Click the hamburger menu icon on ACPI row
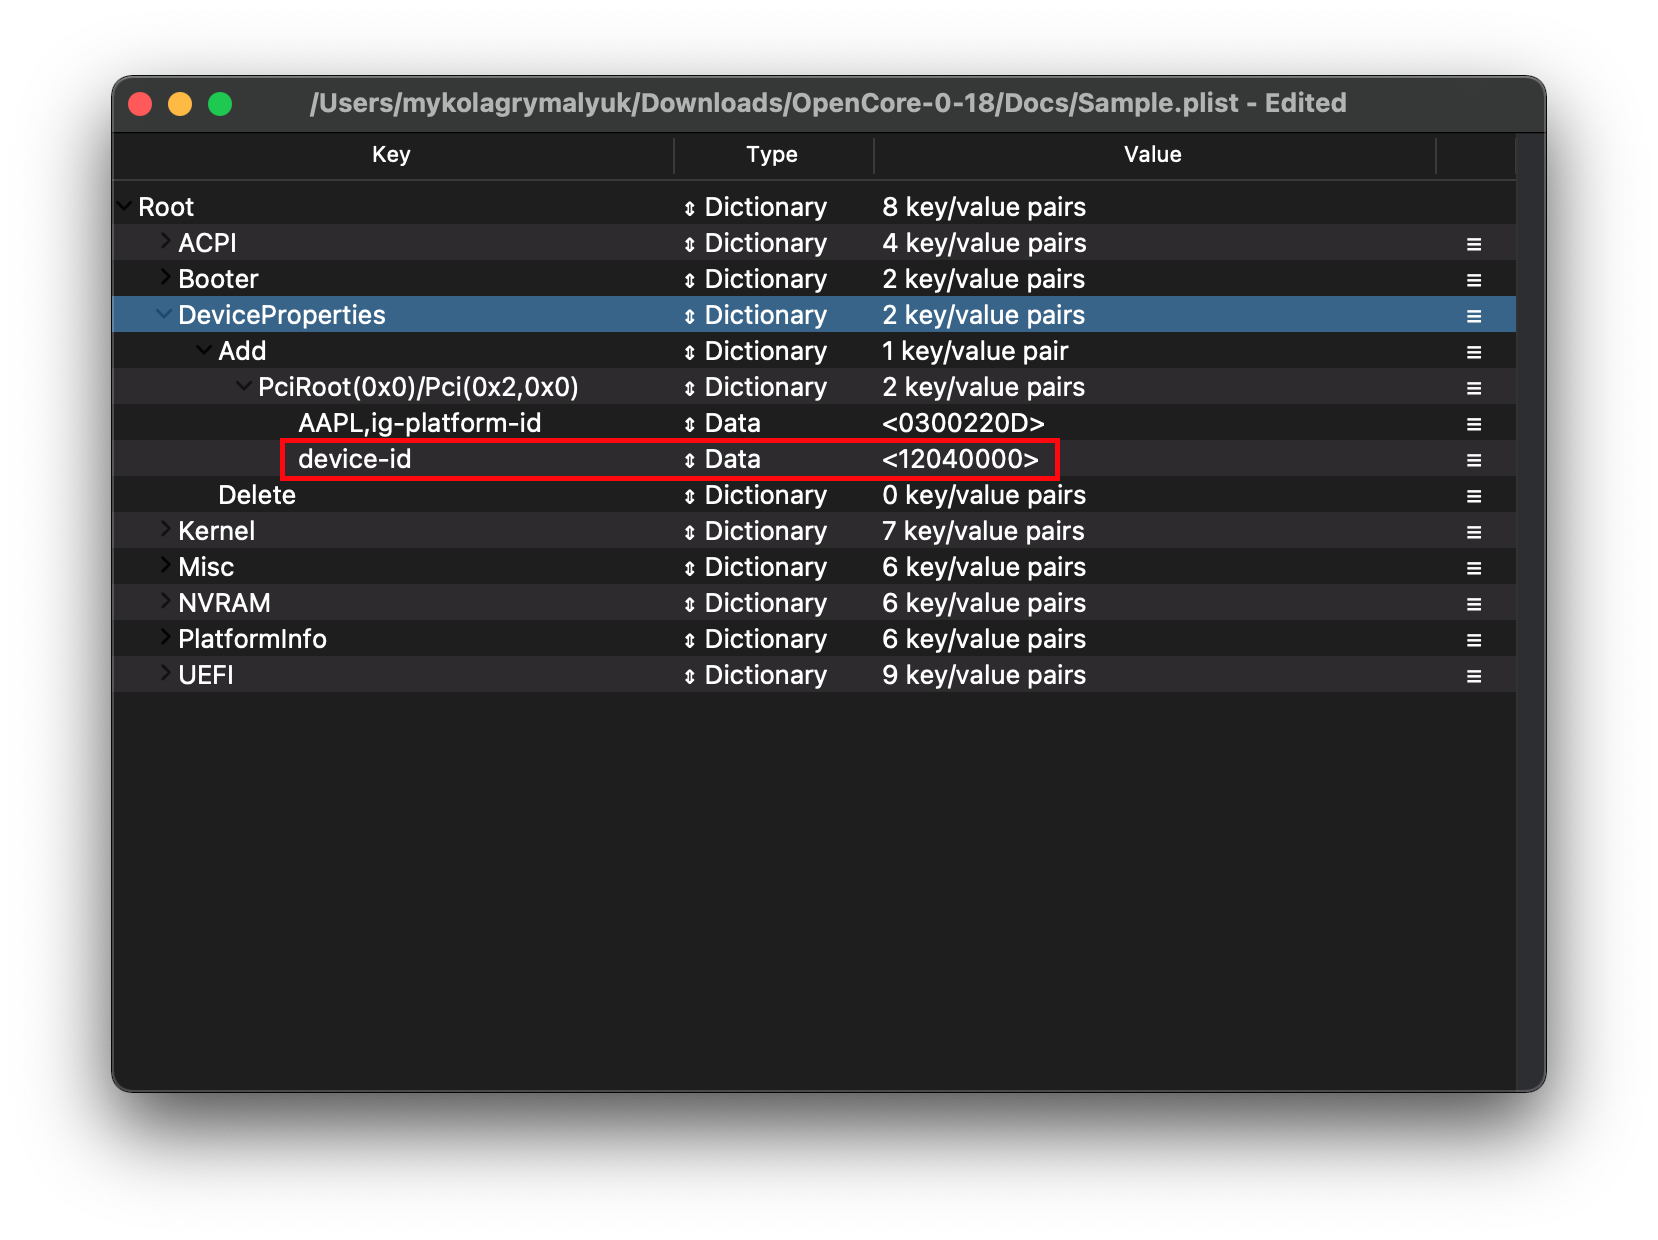 1473,244
